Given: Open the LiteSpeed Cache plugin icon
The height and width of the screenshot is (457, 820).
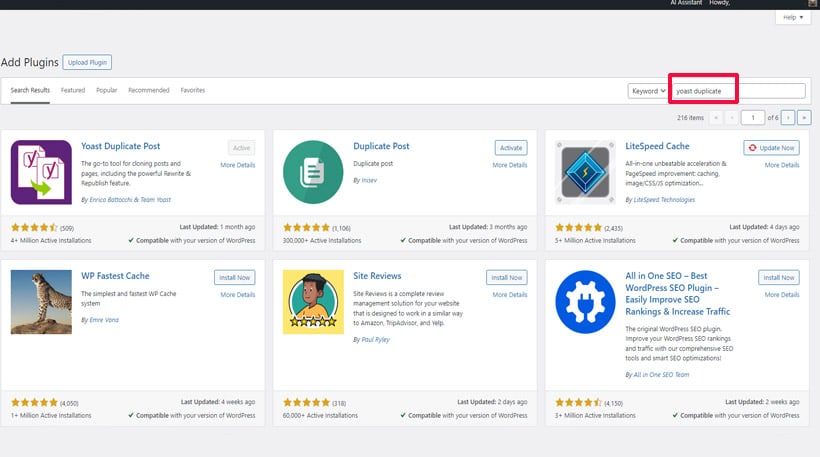Looking at the screenshot, I should click(585, 172).
